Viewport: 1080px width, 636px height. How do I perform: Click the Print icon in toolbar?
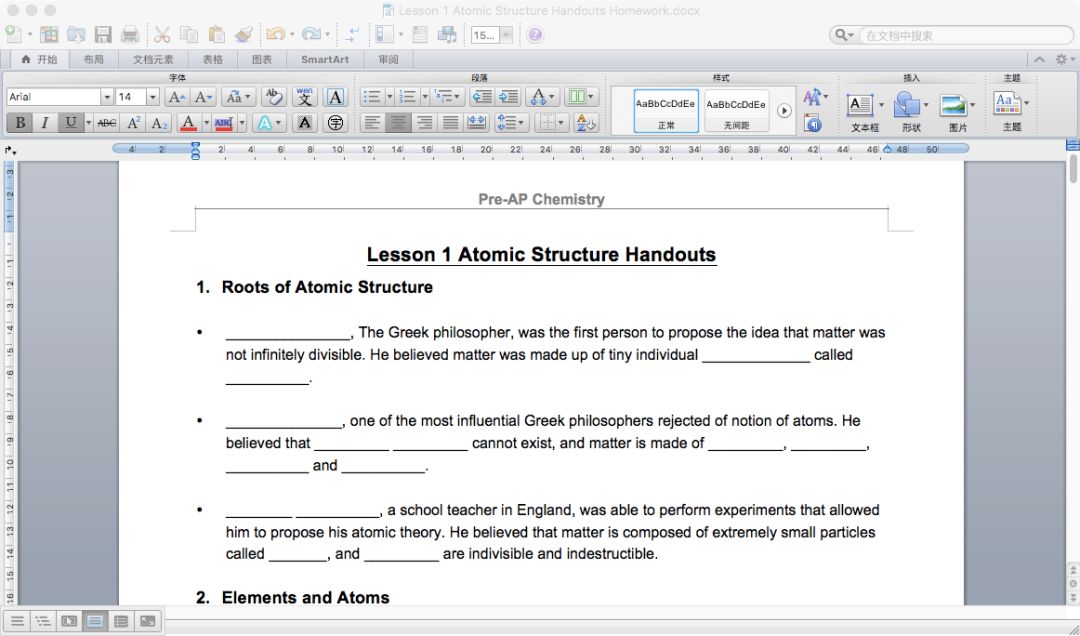[129, 35]
